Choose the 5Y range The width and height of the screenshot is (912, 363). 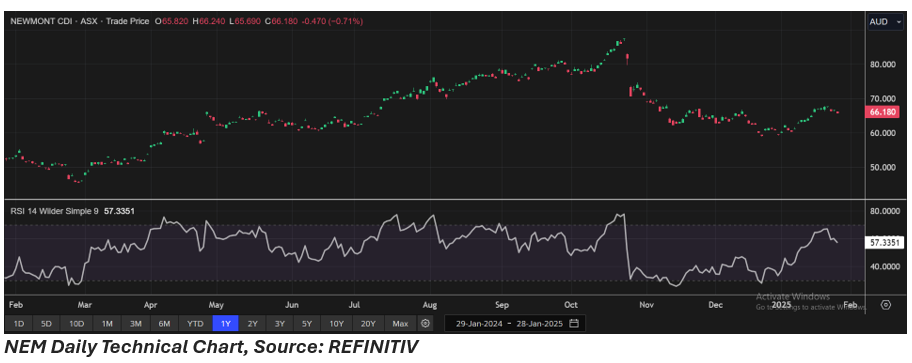tap(307, 323)
